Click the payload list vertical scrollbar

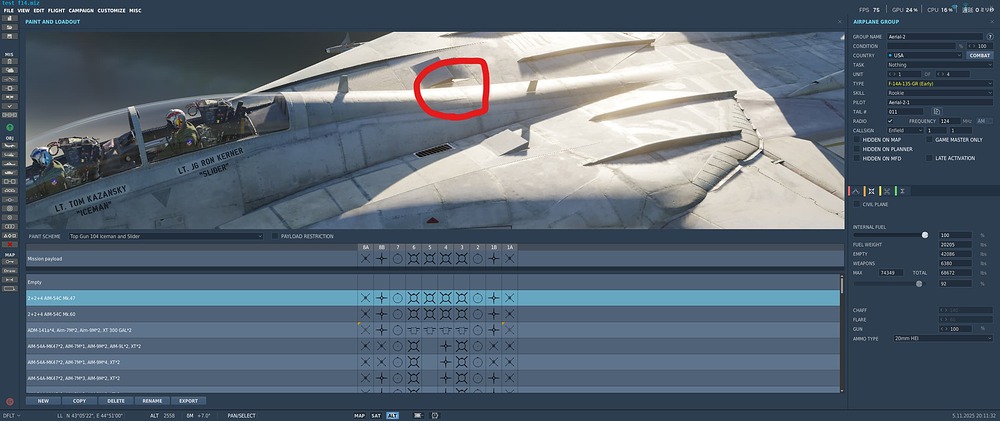[842, 334]
